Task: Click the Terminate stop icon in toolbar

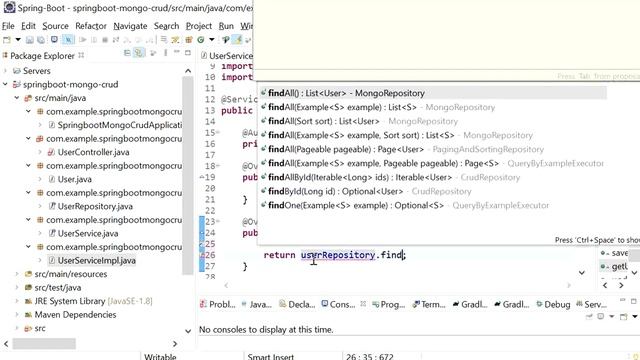Action: pos(105,40)
